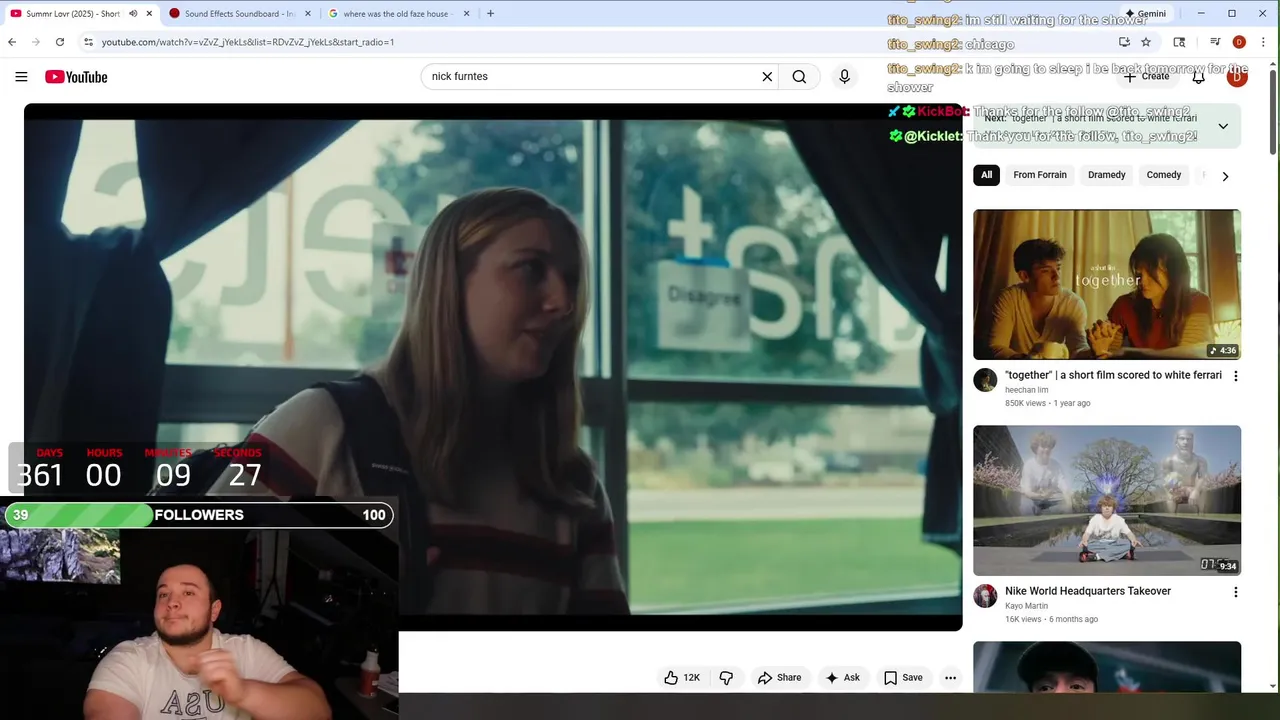The width and height of the screenshot is (1280, 720).
Task: Open YouTube account avatar menu
Action: click(1237, 77)
